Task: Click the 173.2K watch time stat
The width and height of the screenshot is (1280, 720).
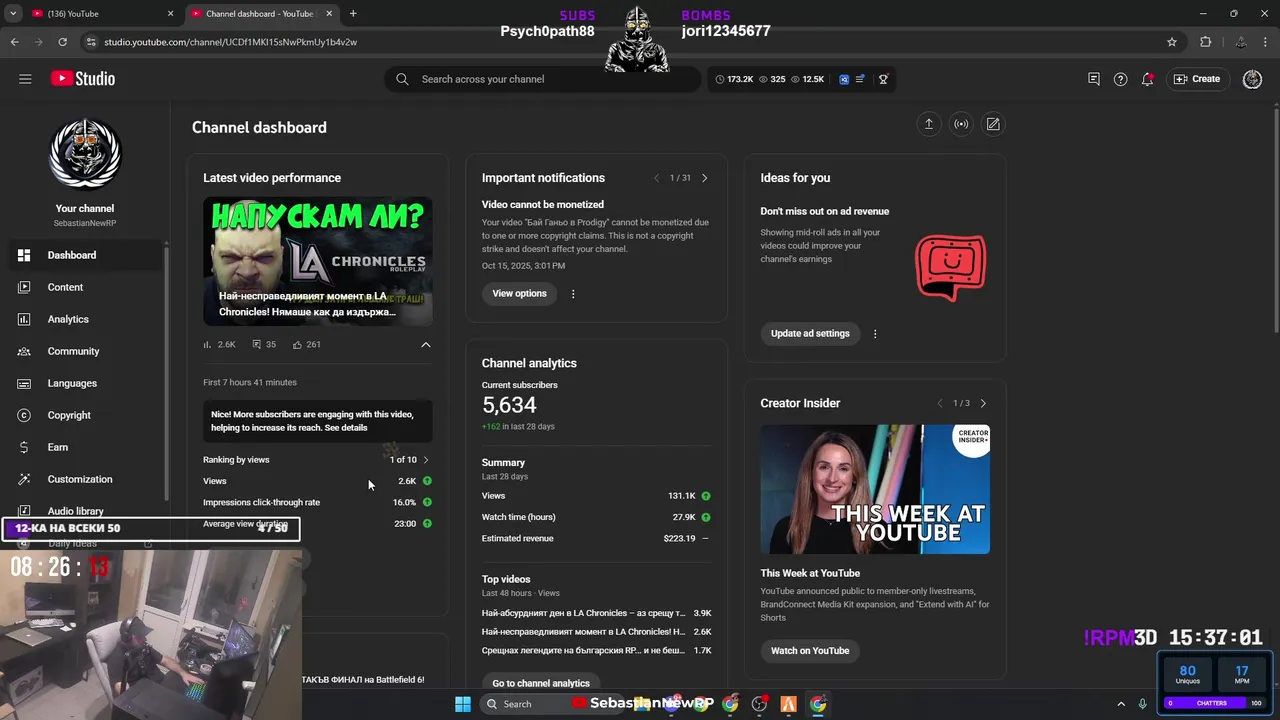Action: pyautogui.click(x=735, y=79)
